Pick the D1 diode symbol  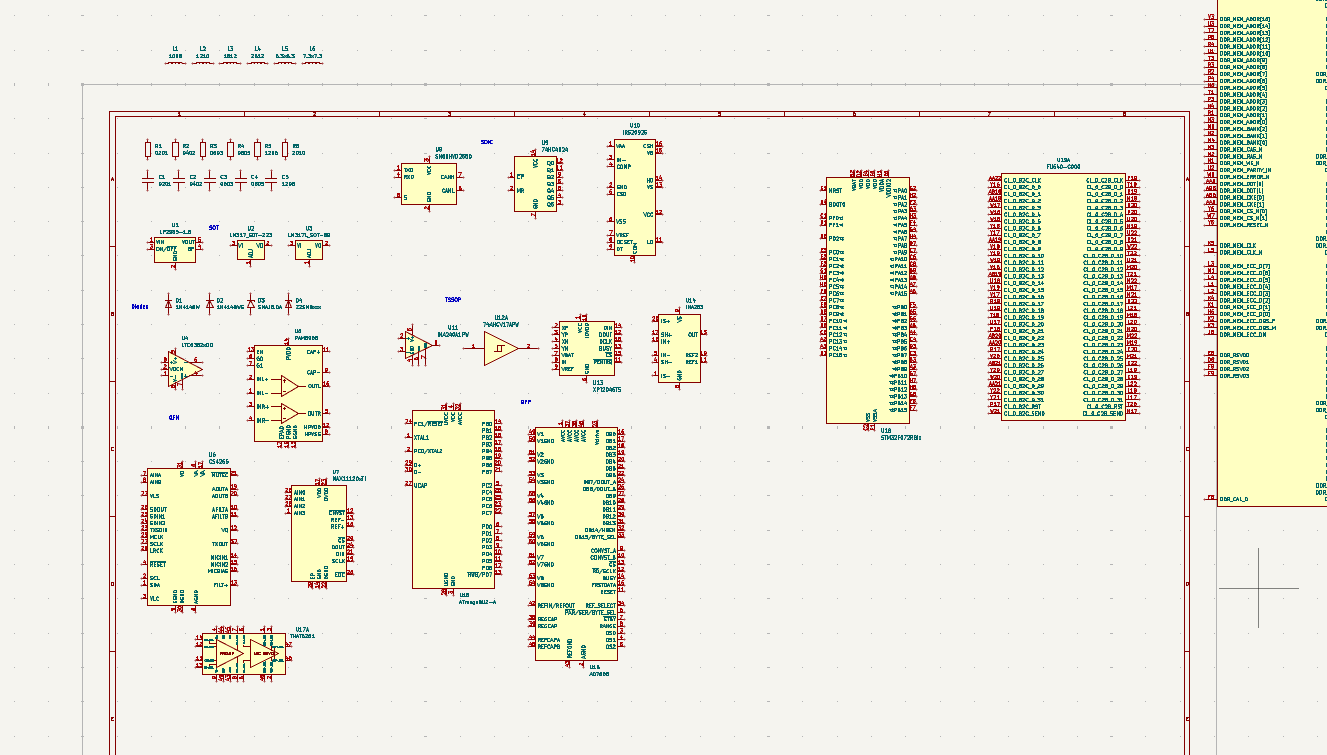(168, 301)
